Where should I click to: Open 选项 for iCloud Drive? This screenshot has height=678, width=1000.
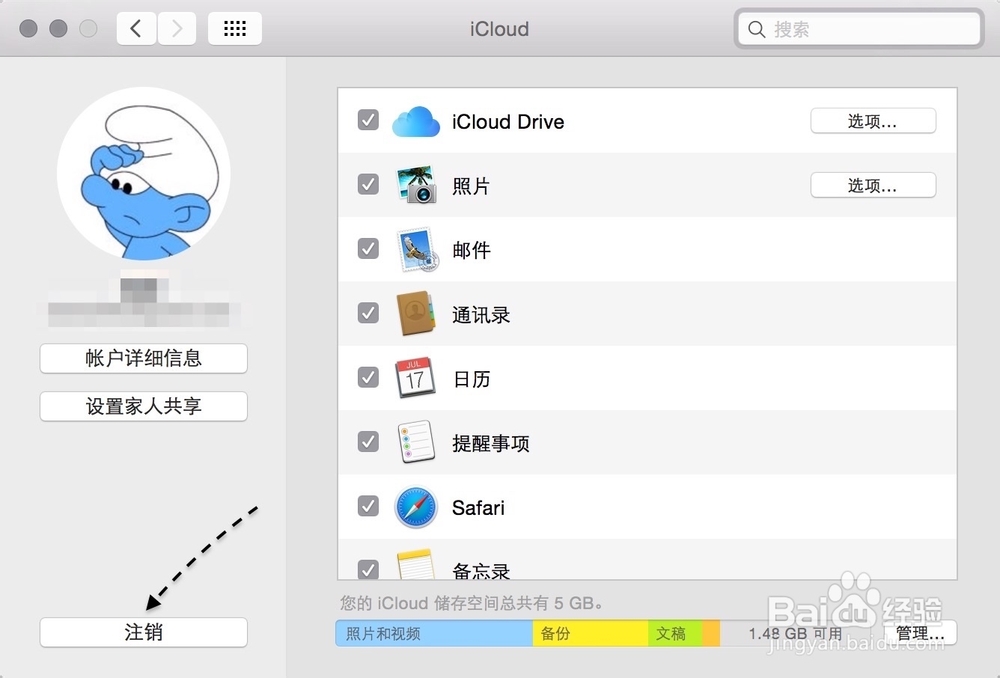click(x=873, y=121)
